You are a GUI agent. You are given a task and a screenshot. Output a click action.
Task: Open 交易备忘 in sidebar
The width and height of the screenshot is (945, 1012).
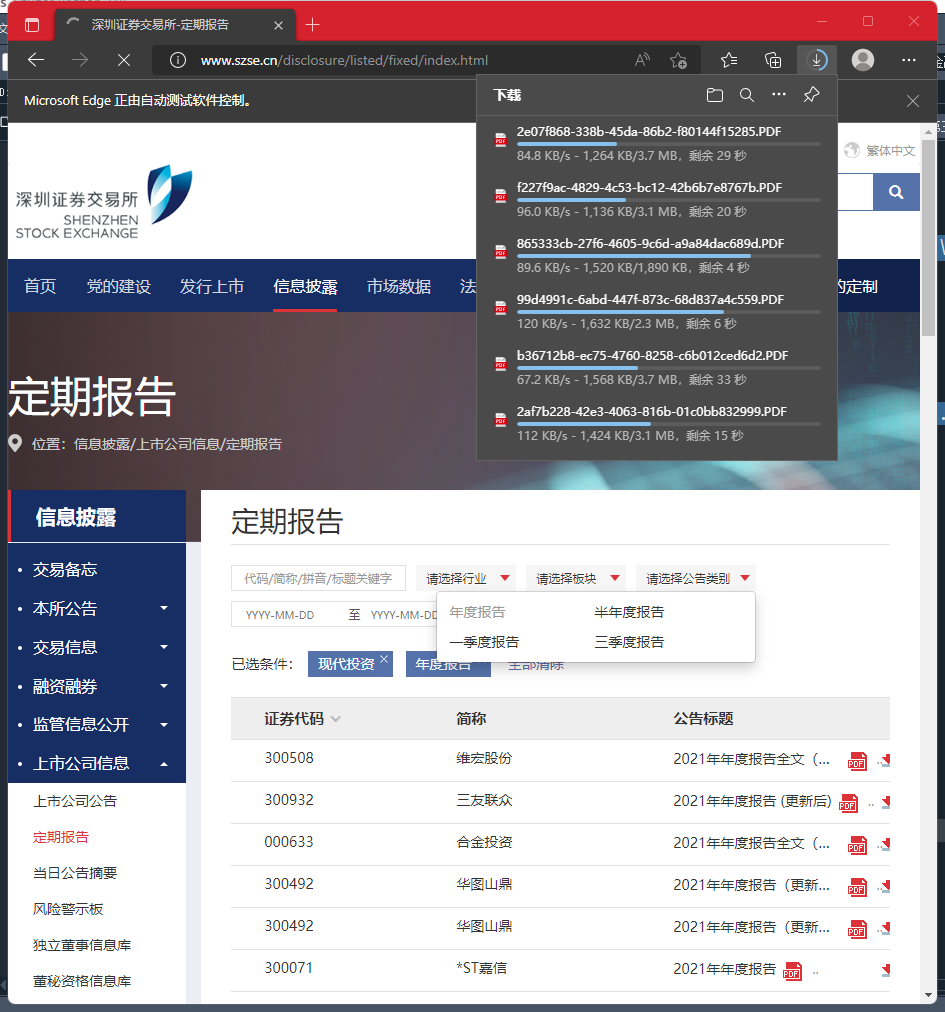65,569
